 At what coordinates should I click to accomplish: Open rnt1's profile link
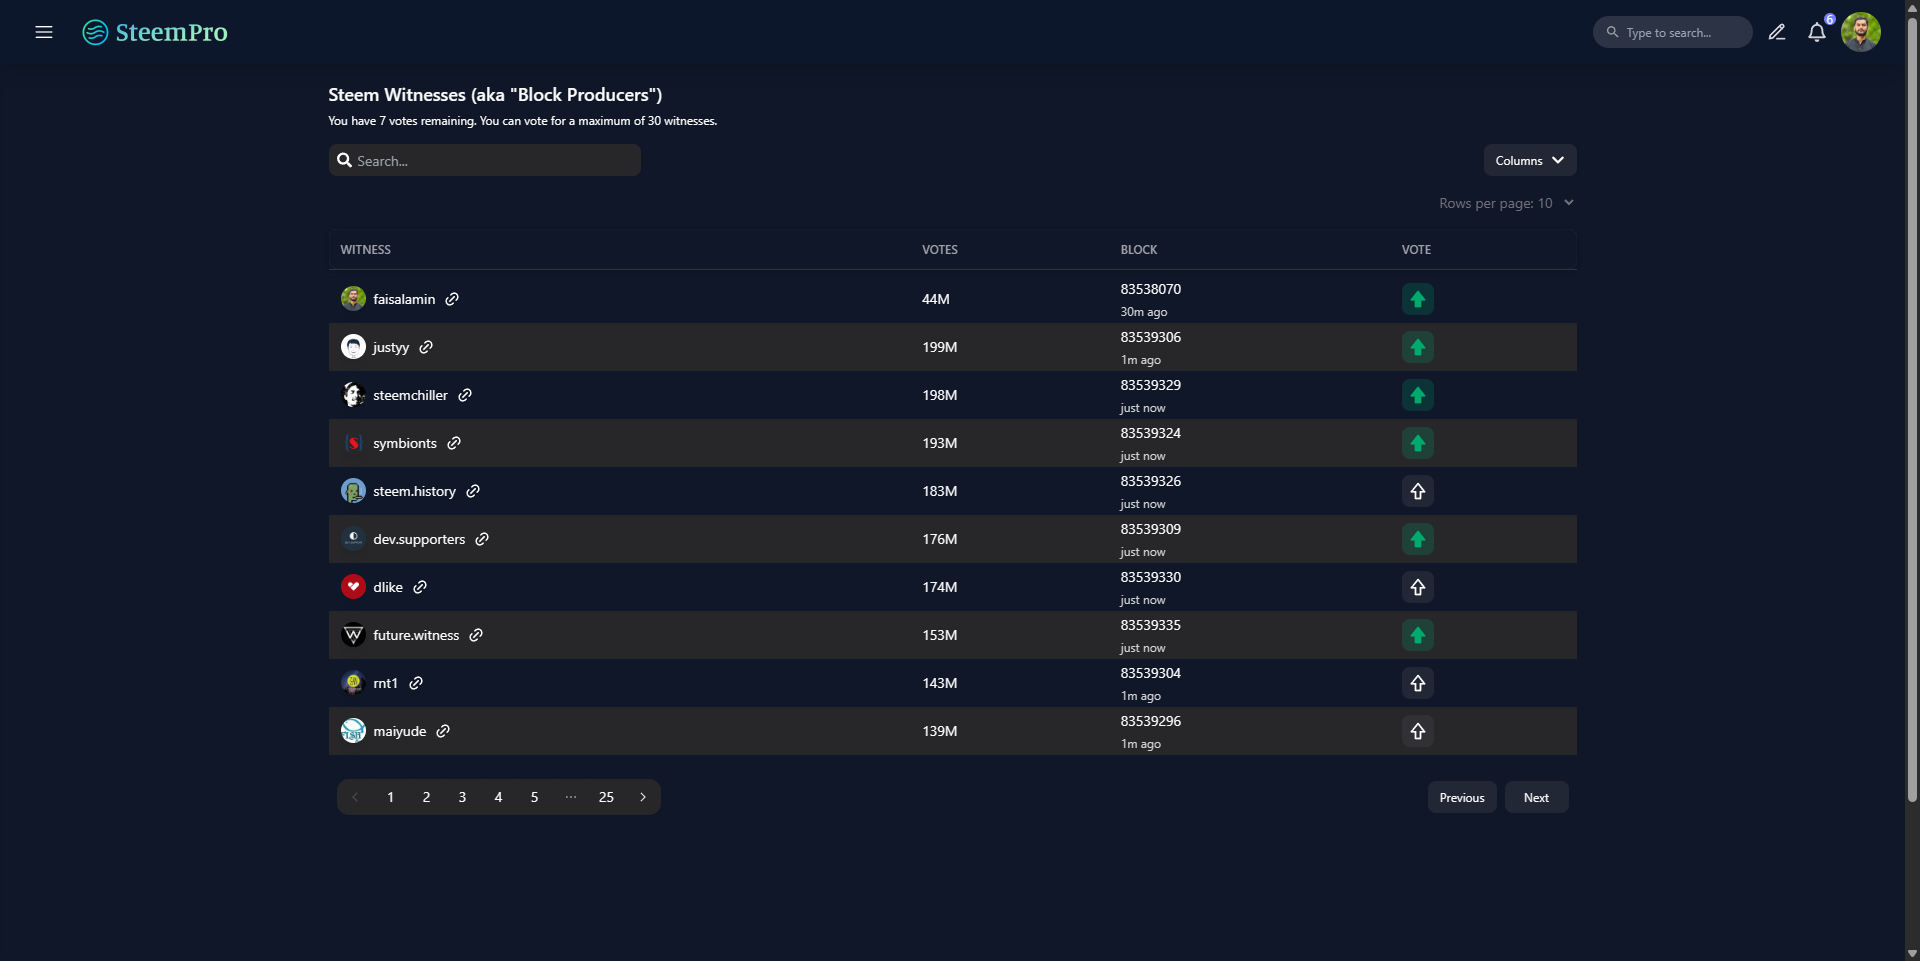[x=385, y=683]
